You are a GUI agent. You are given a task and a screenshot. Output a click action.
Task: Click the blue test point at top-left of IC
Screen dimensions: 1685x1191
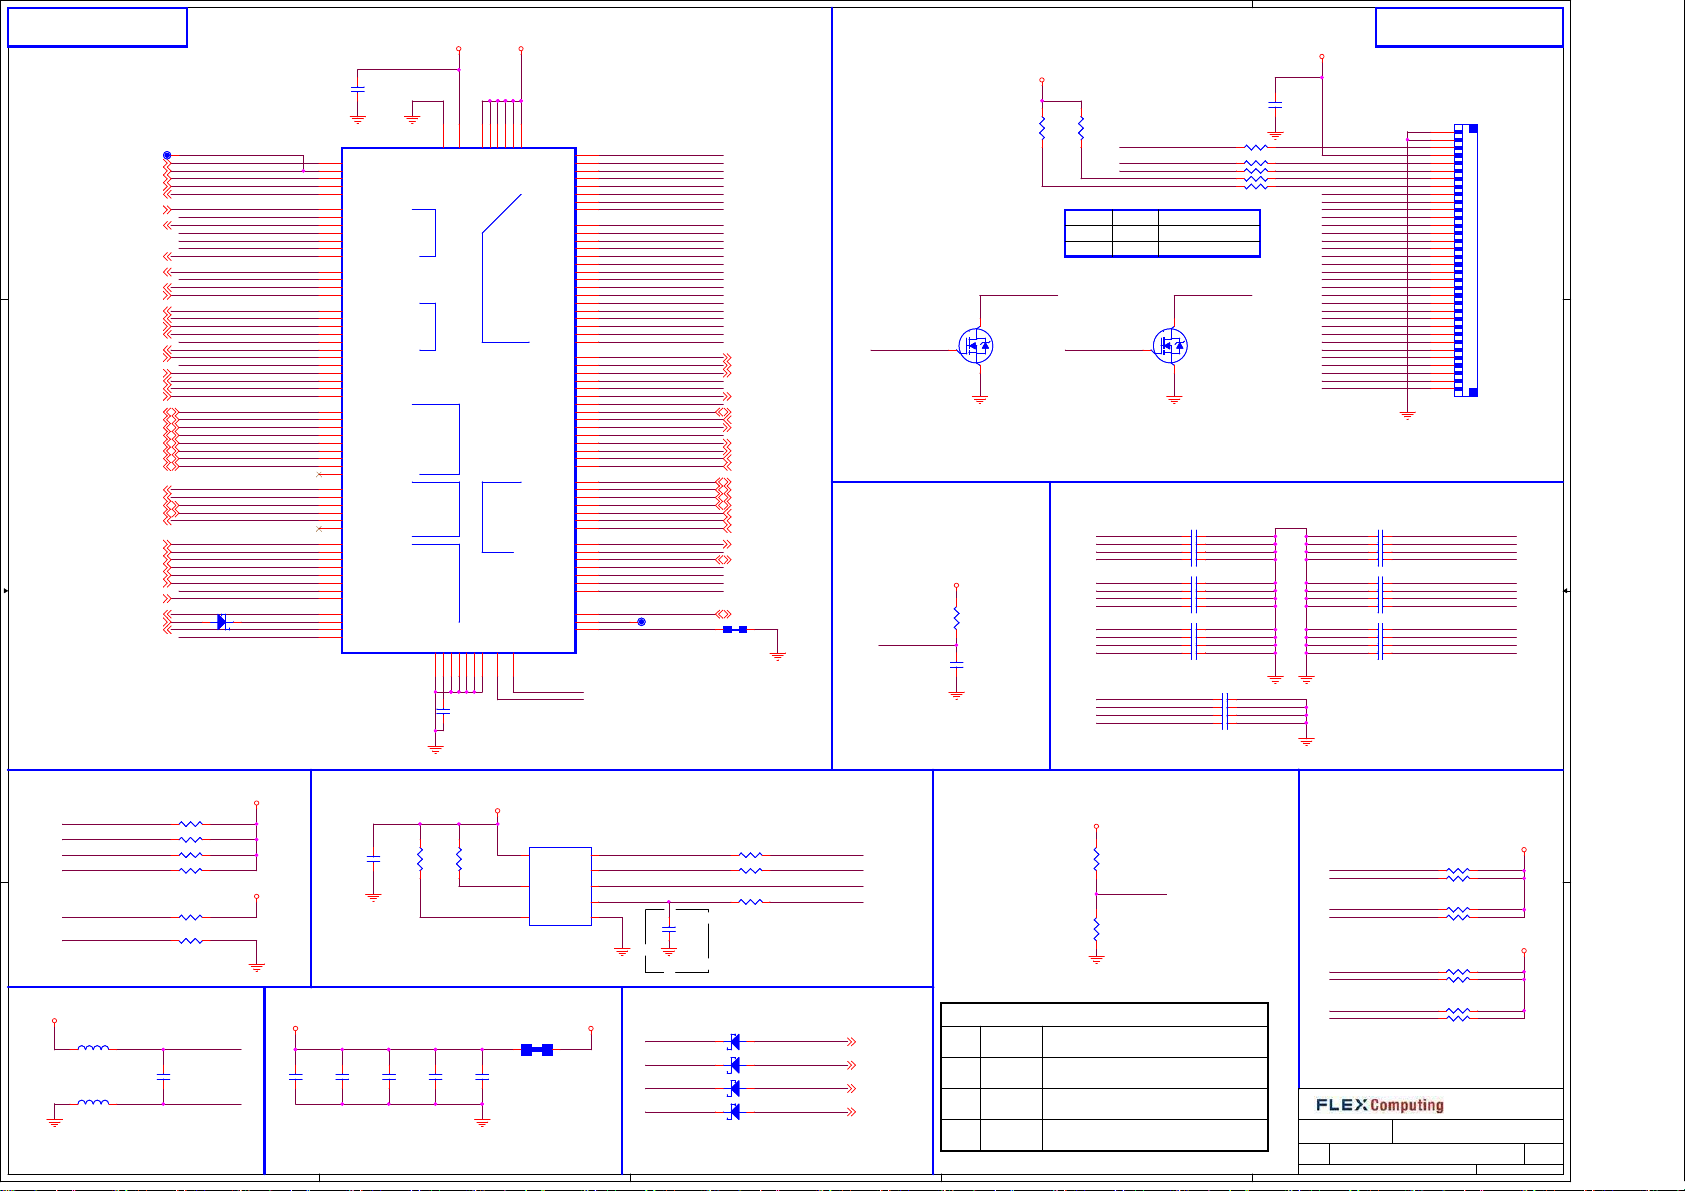tap(167, 155)
